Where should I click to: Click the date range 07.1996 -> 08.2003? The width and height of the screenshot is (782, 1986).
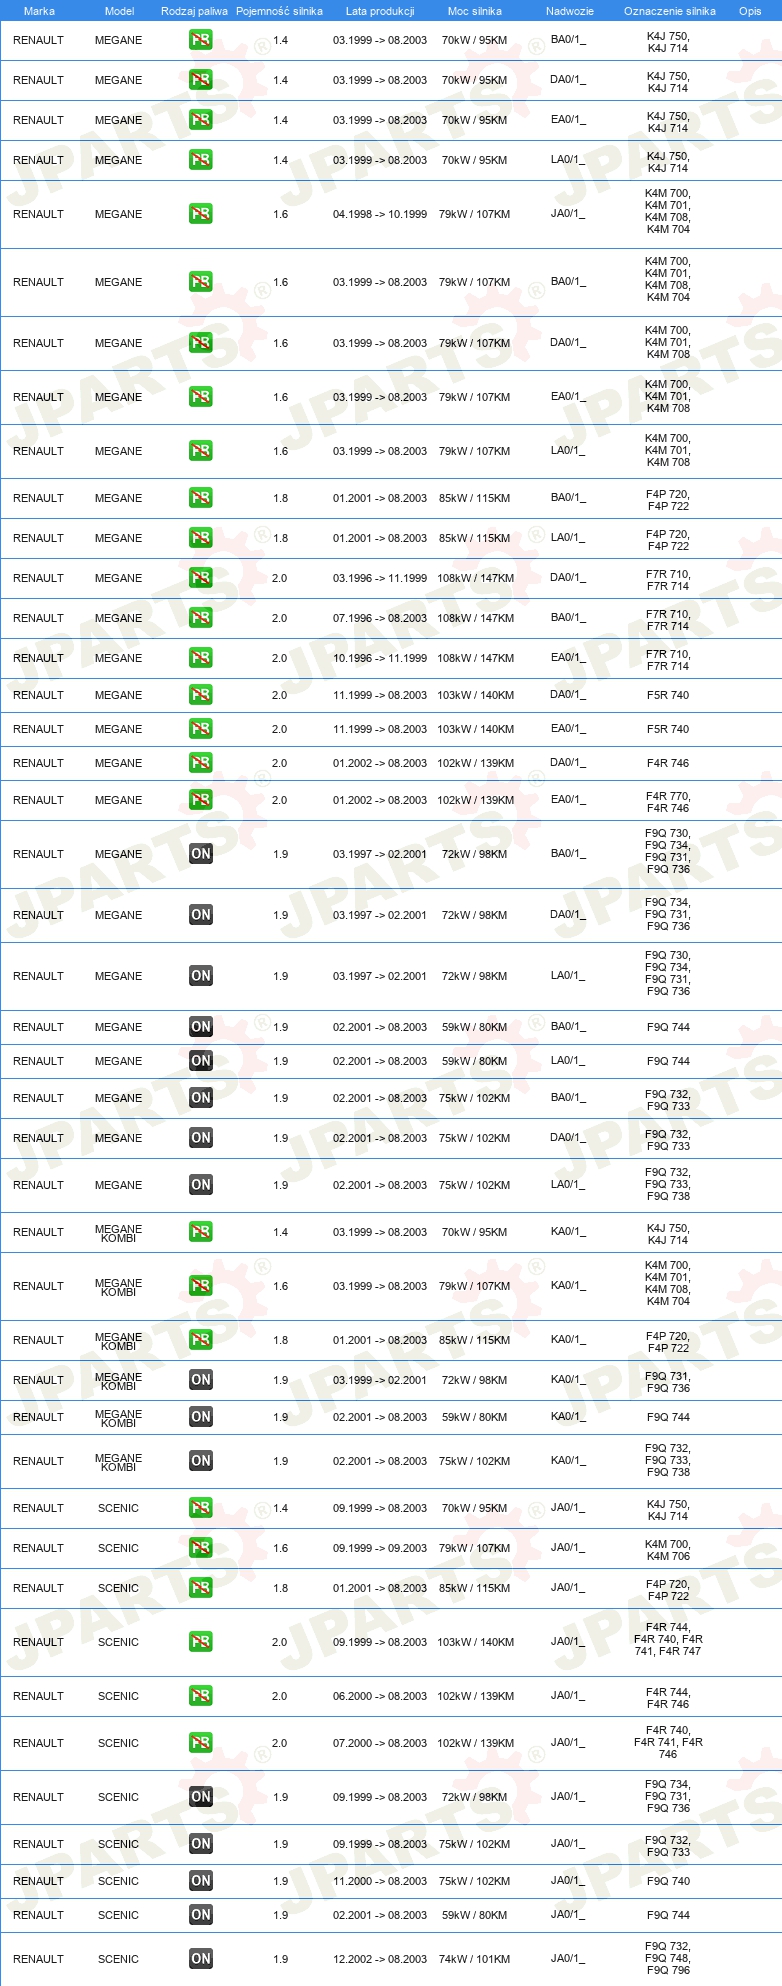[380, 618]
